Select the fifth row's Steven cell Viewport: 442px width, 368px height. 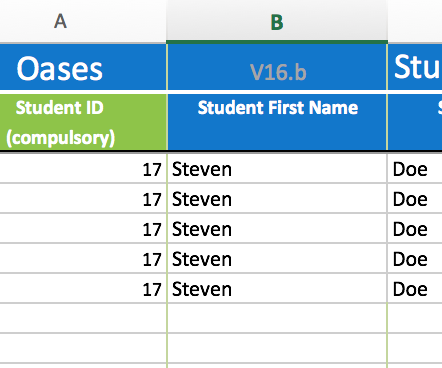[x=277, y=288]
